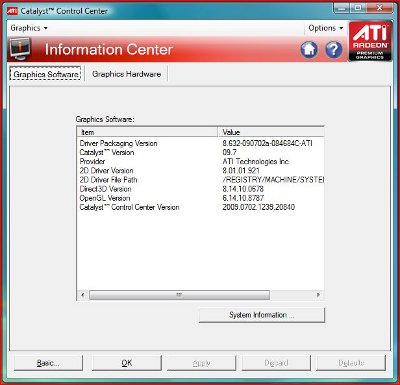400x385 pixels.
Task: Select the Catalyst Version row label
Action: point(107,152)
